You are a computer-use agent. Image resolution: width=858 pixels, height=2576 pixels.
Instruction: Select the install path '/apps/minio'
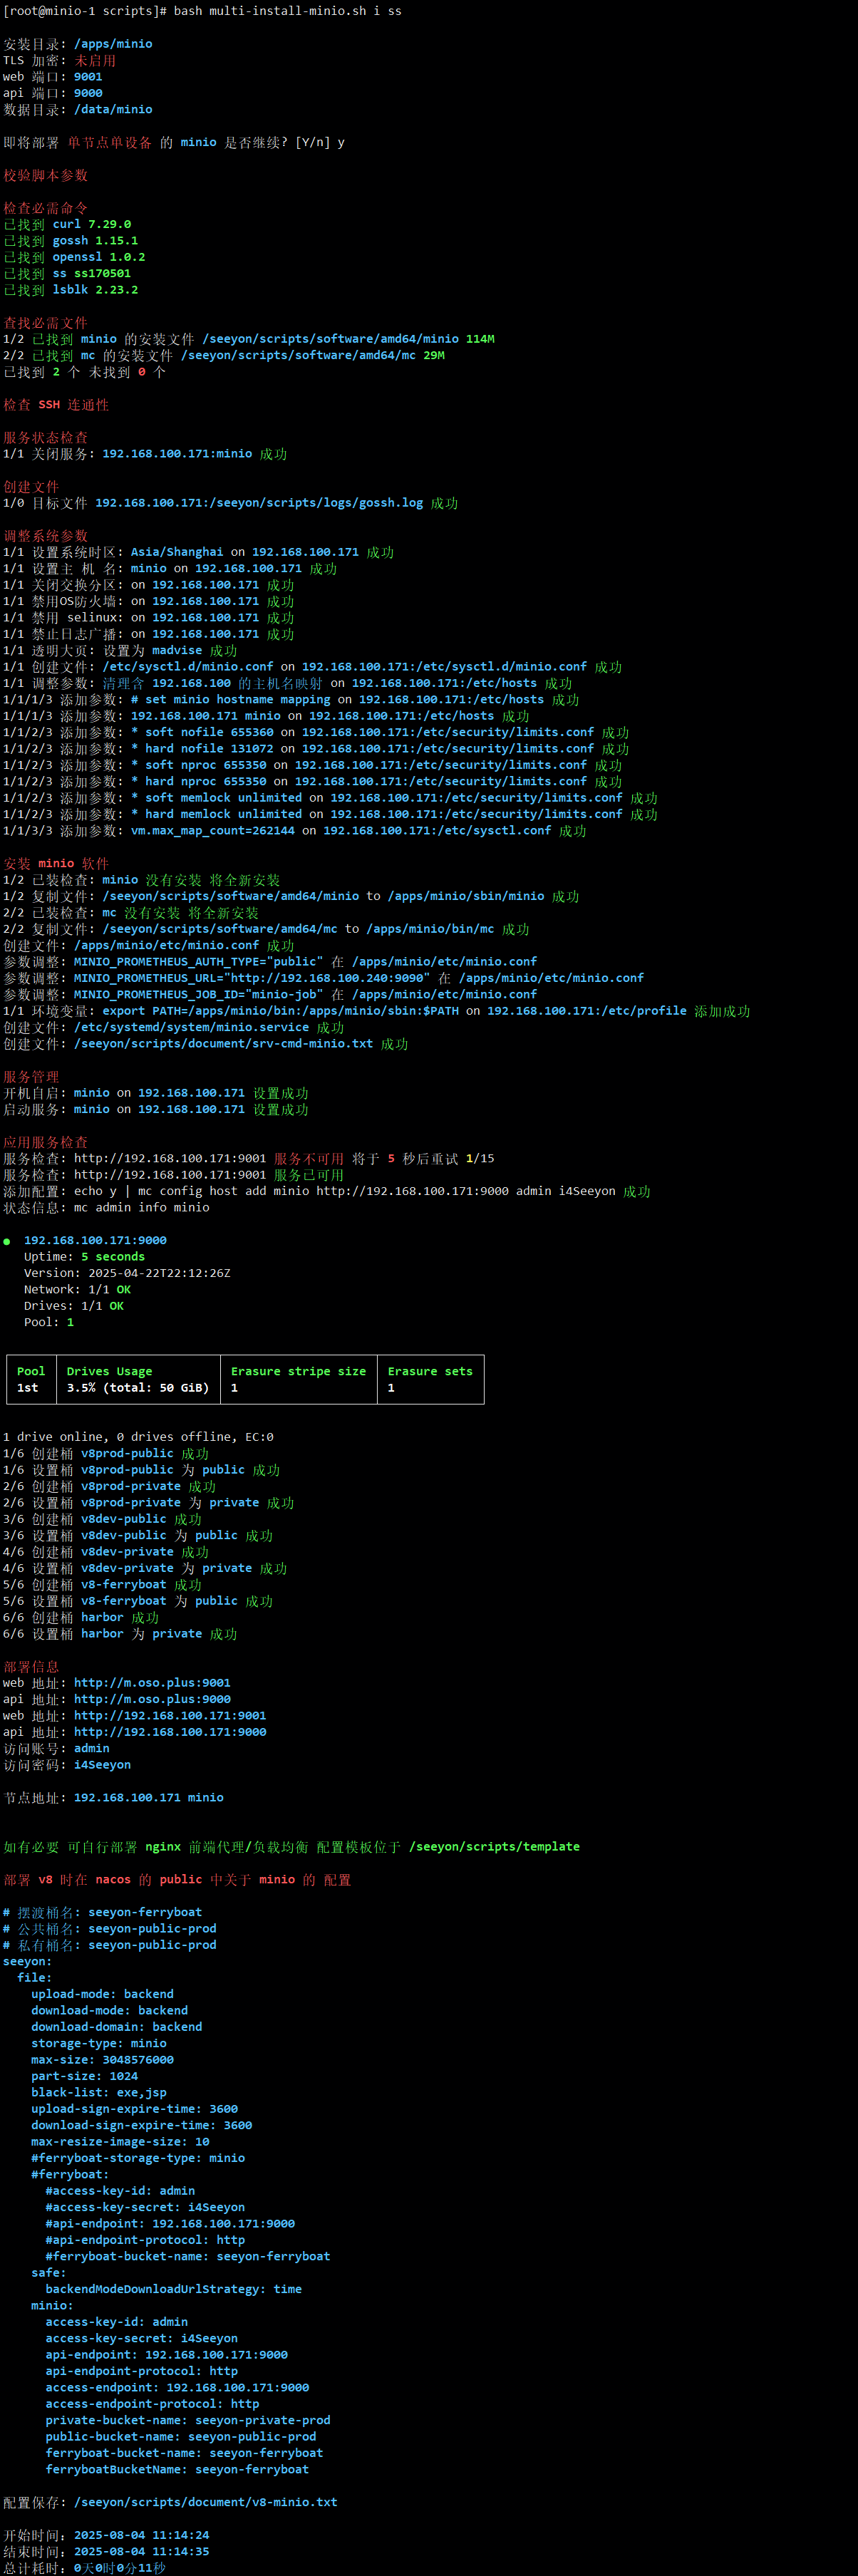[113, 44]
